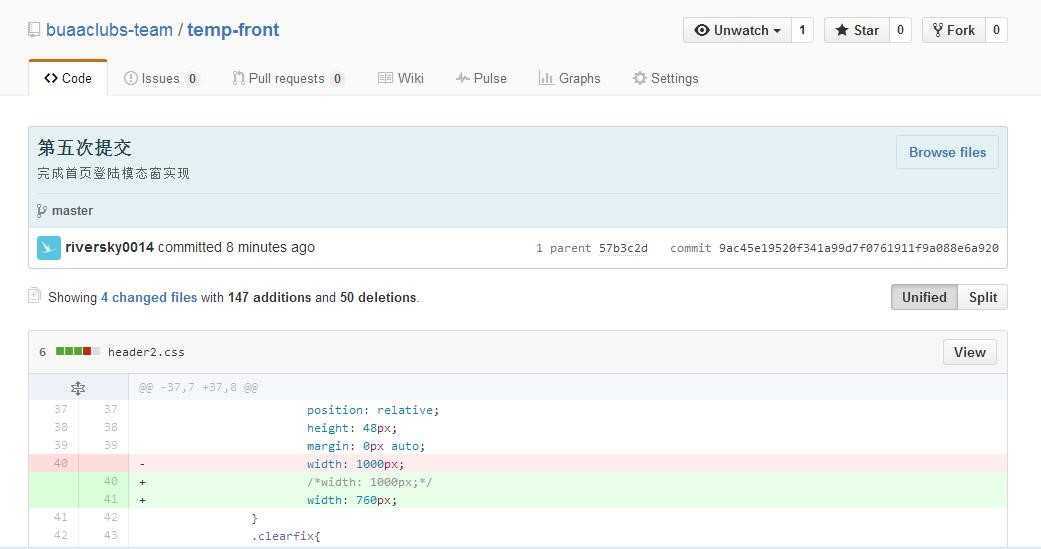The width and height of the screenshot is (1041, 549).
Task: Click the full commit hash text
Action: [x=858, y=248]
